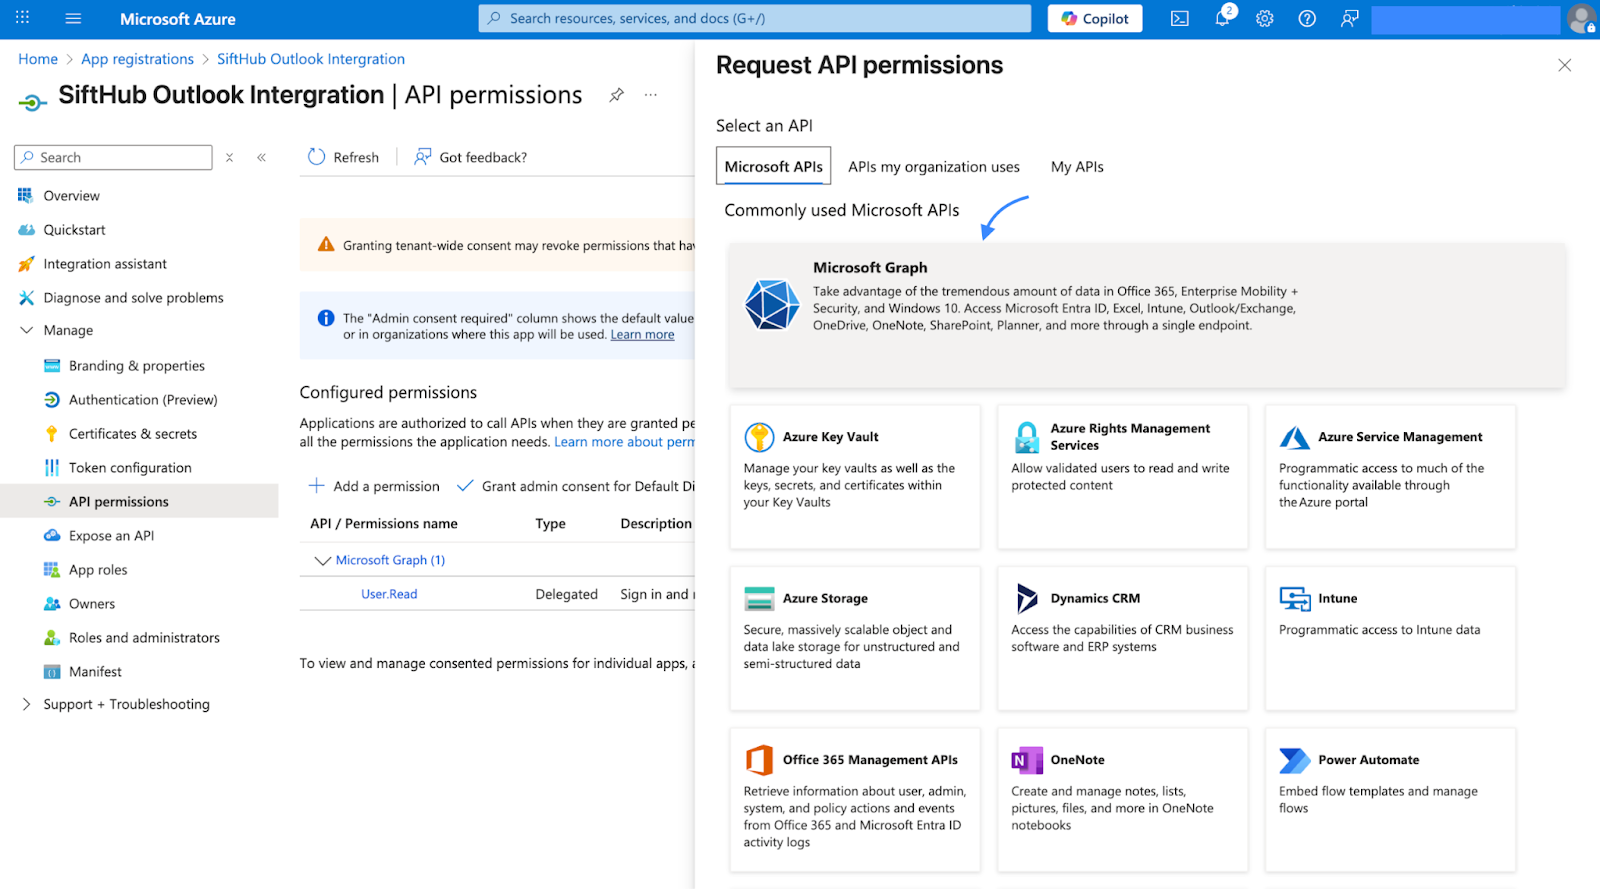Click Add a permission

point(375,487)
